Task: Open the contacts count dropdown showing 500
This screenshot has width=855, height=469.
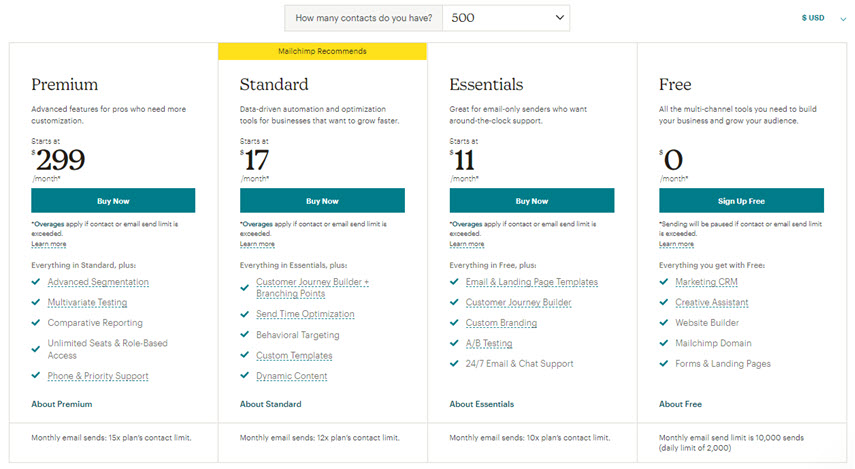Action: pyautogui.click(x=507, y=18)
